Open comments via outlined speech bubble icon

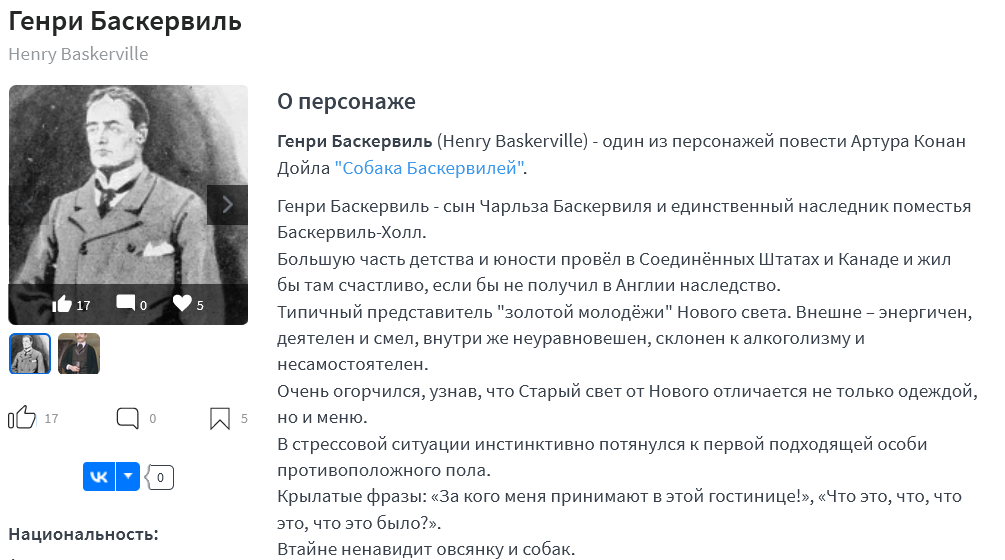(128, 418)
